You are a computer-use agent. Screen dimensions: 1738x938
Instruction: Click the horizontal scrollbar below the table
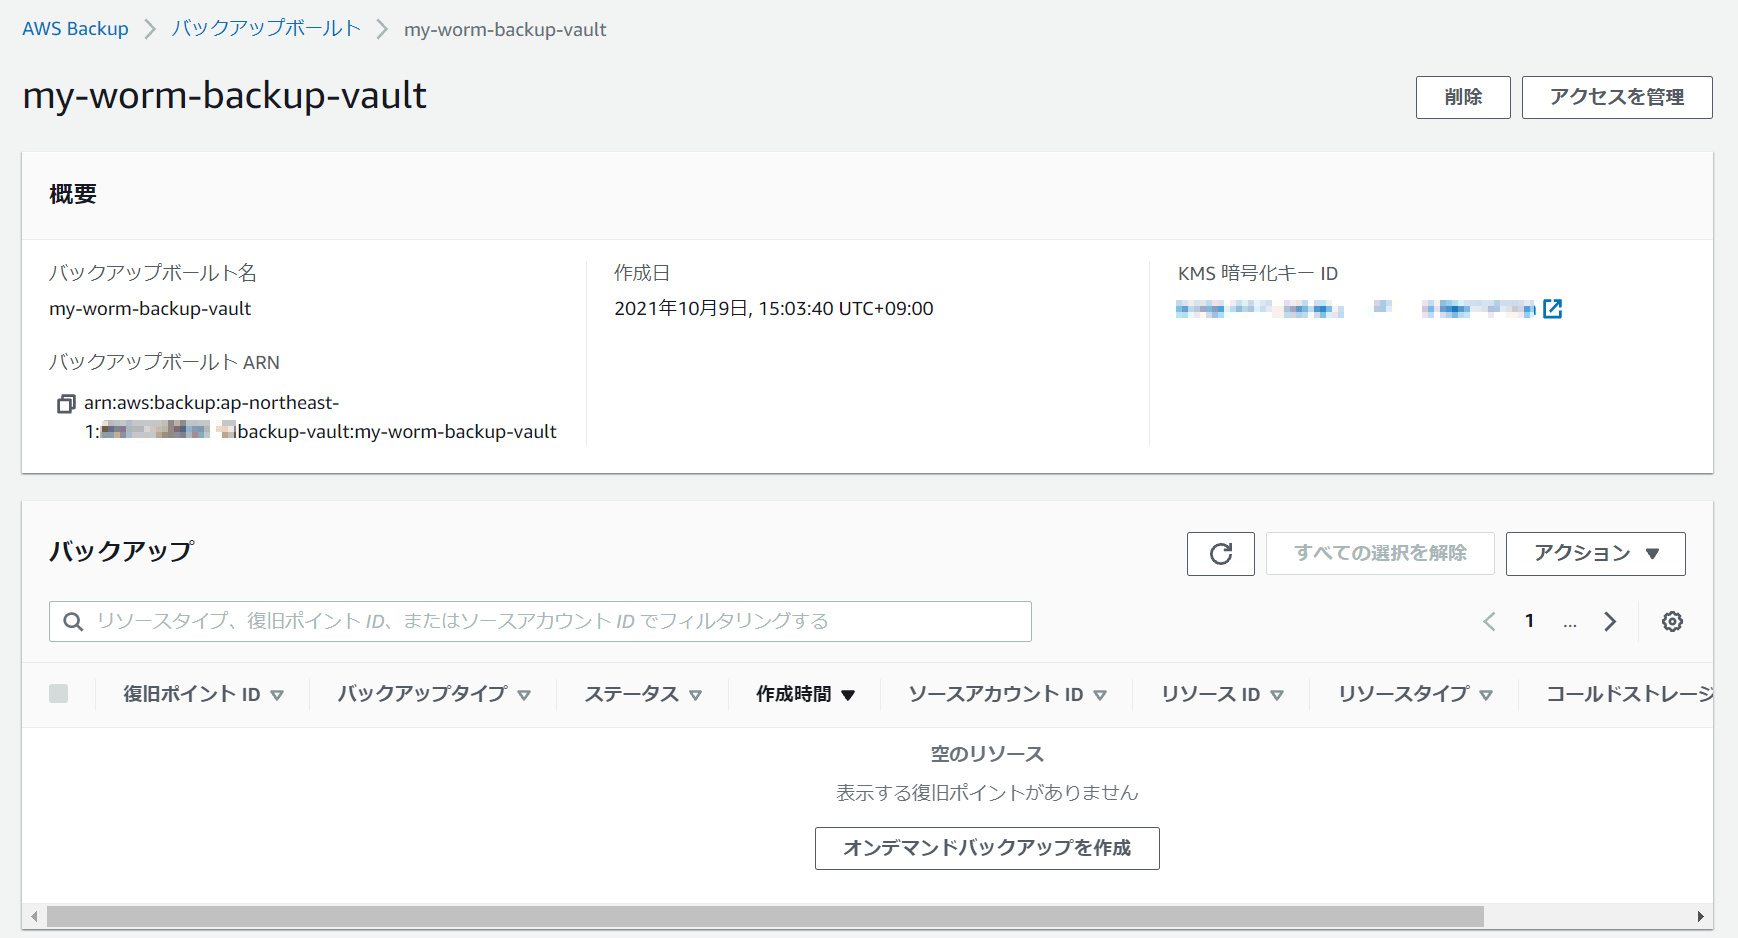(760, 916)
